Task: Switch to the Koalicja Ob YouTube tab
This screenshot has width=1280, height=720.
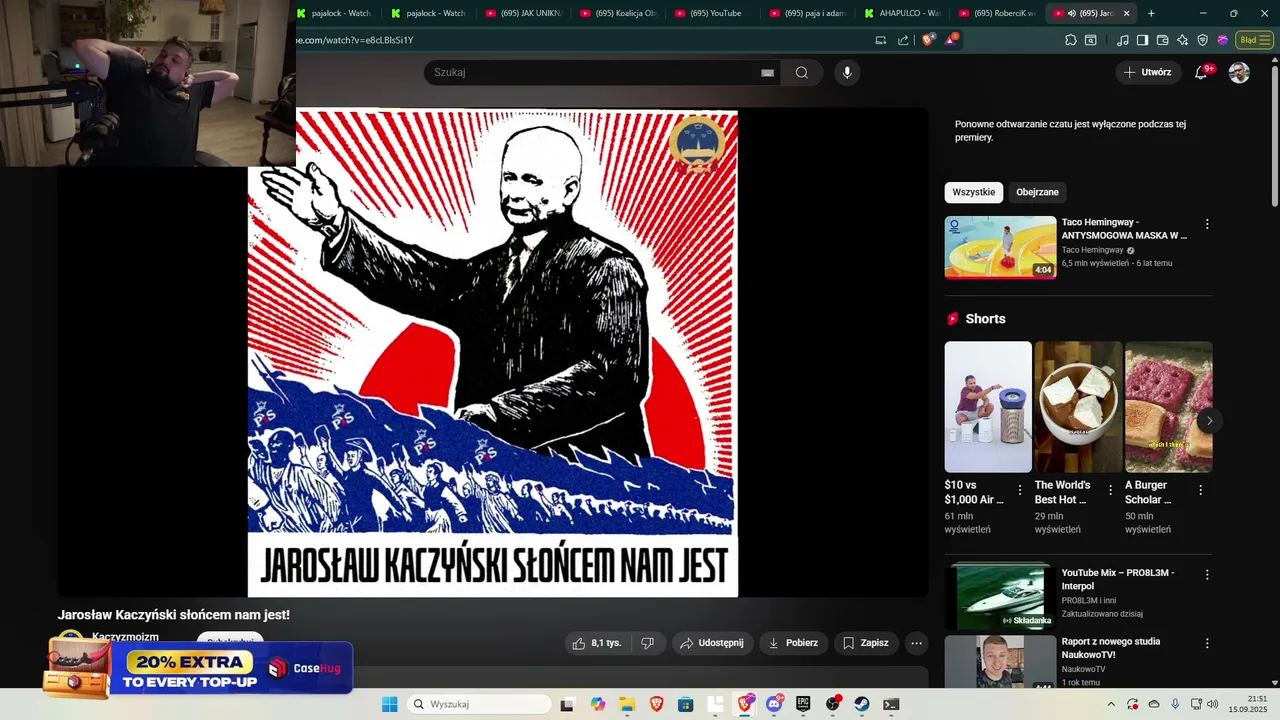Action: [x=620, y=13]
